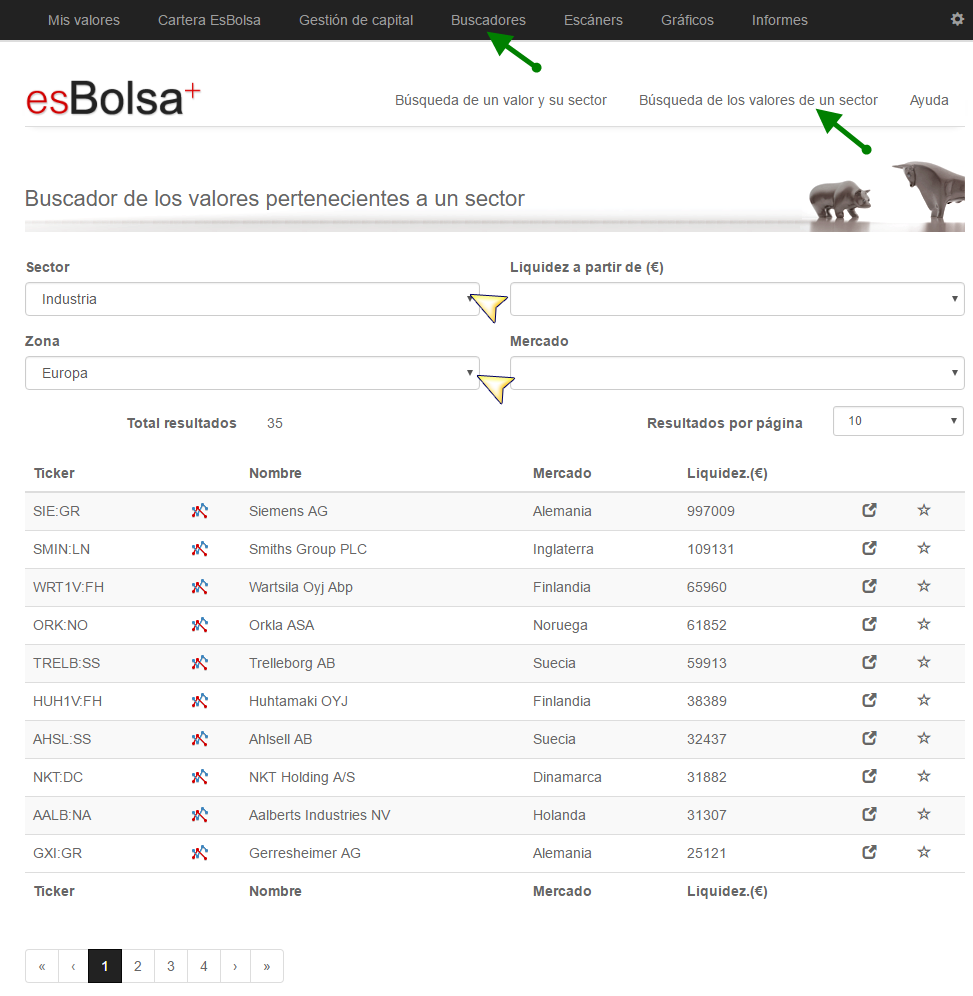Open external link icon for Smiths Group PLC

tap(869, 548)
